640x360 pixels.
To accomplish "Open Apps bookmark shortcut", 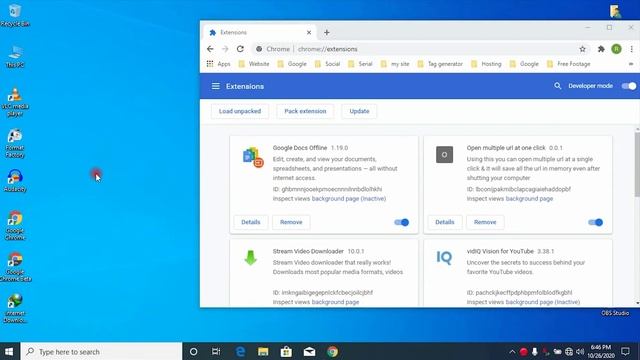I will (218, 64).
